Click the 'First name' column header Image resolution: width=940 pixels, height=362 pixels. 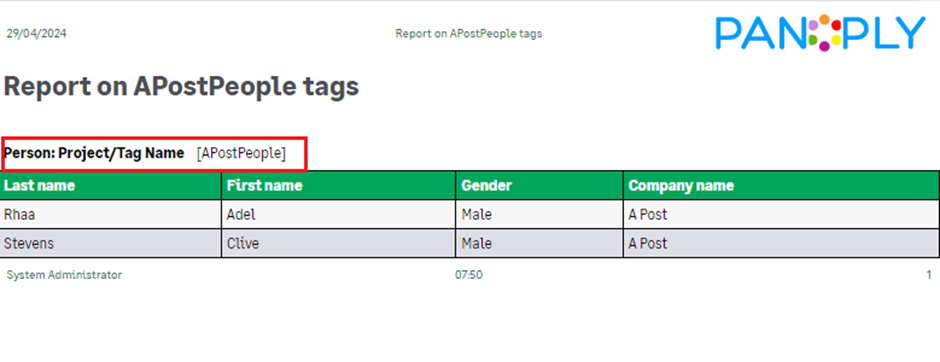[339, 185]
